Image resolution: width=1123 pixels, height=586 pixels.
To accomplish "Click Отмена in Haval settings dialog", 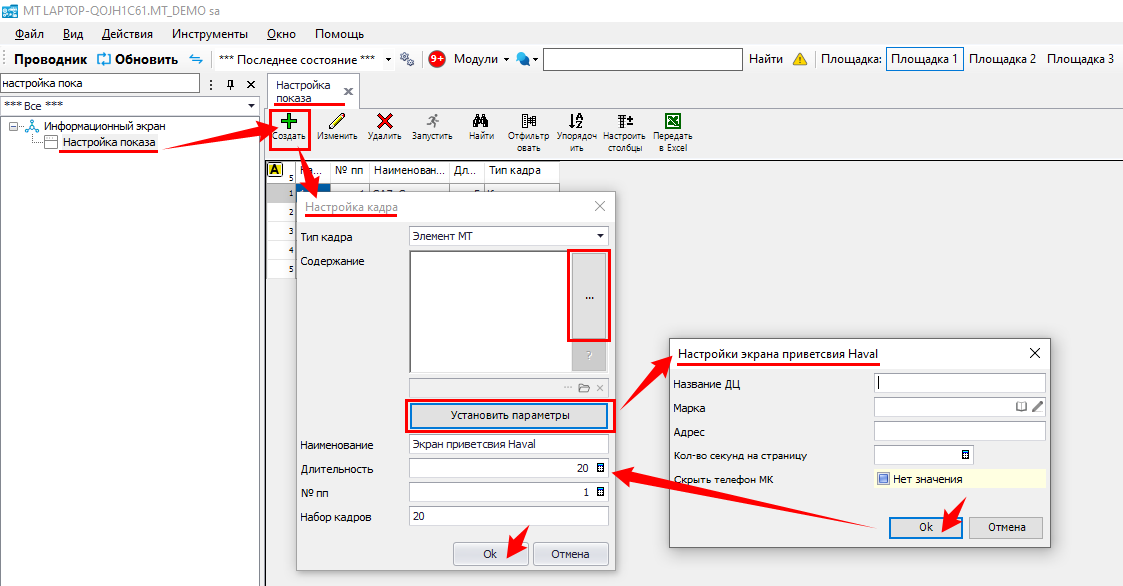I will coord(1007,527).
